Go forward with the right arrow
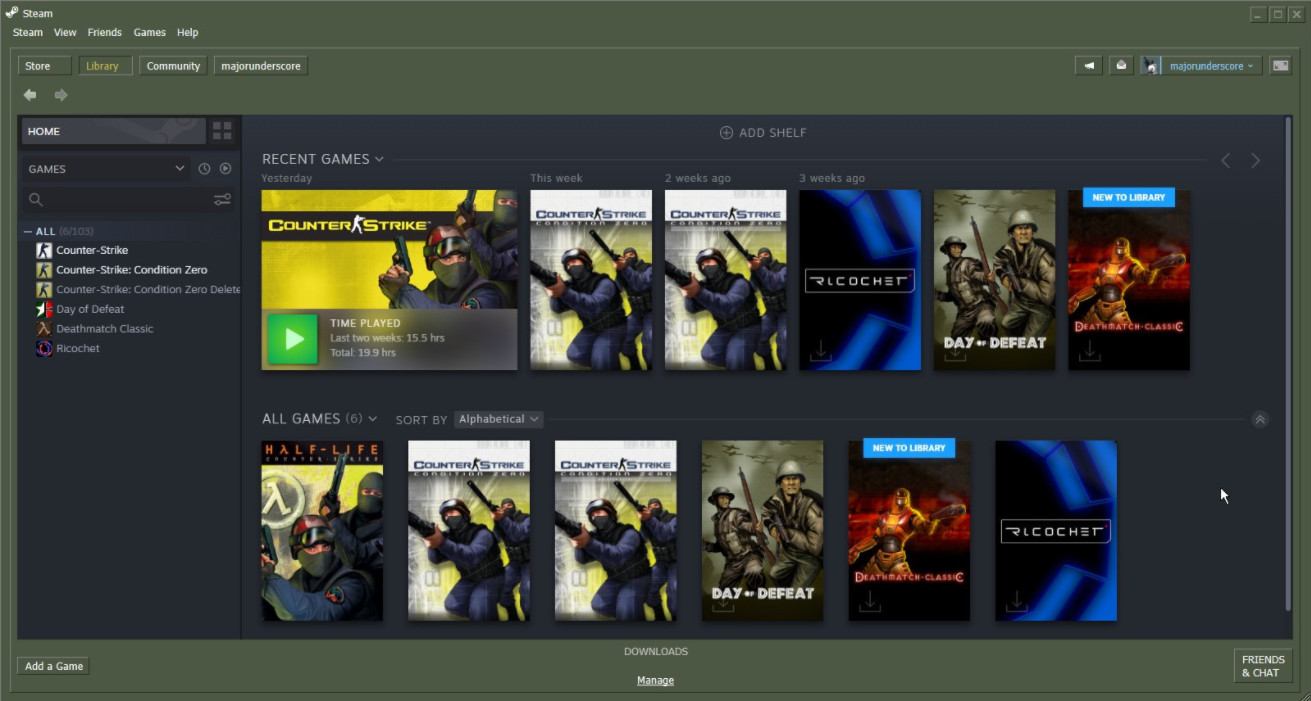The width and height of the screenshot is (1311, 701). [61, 95]
